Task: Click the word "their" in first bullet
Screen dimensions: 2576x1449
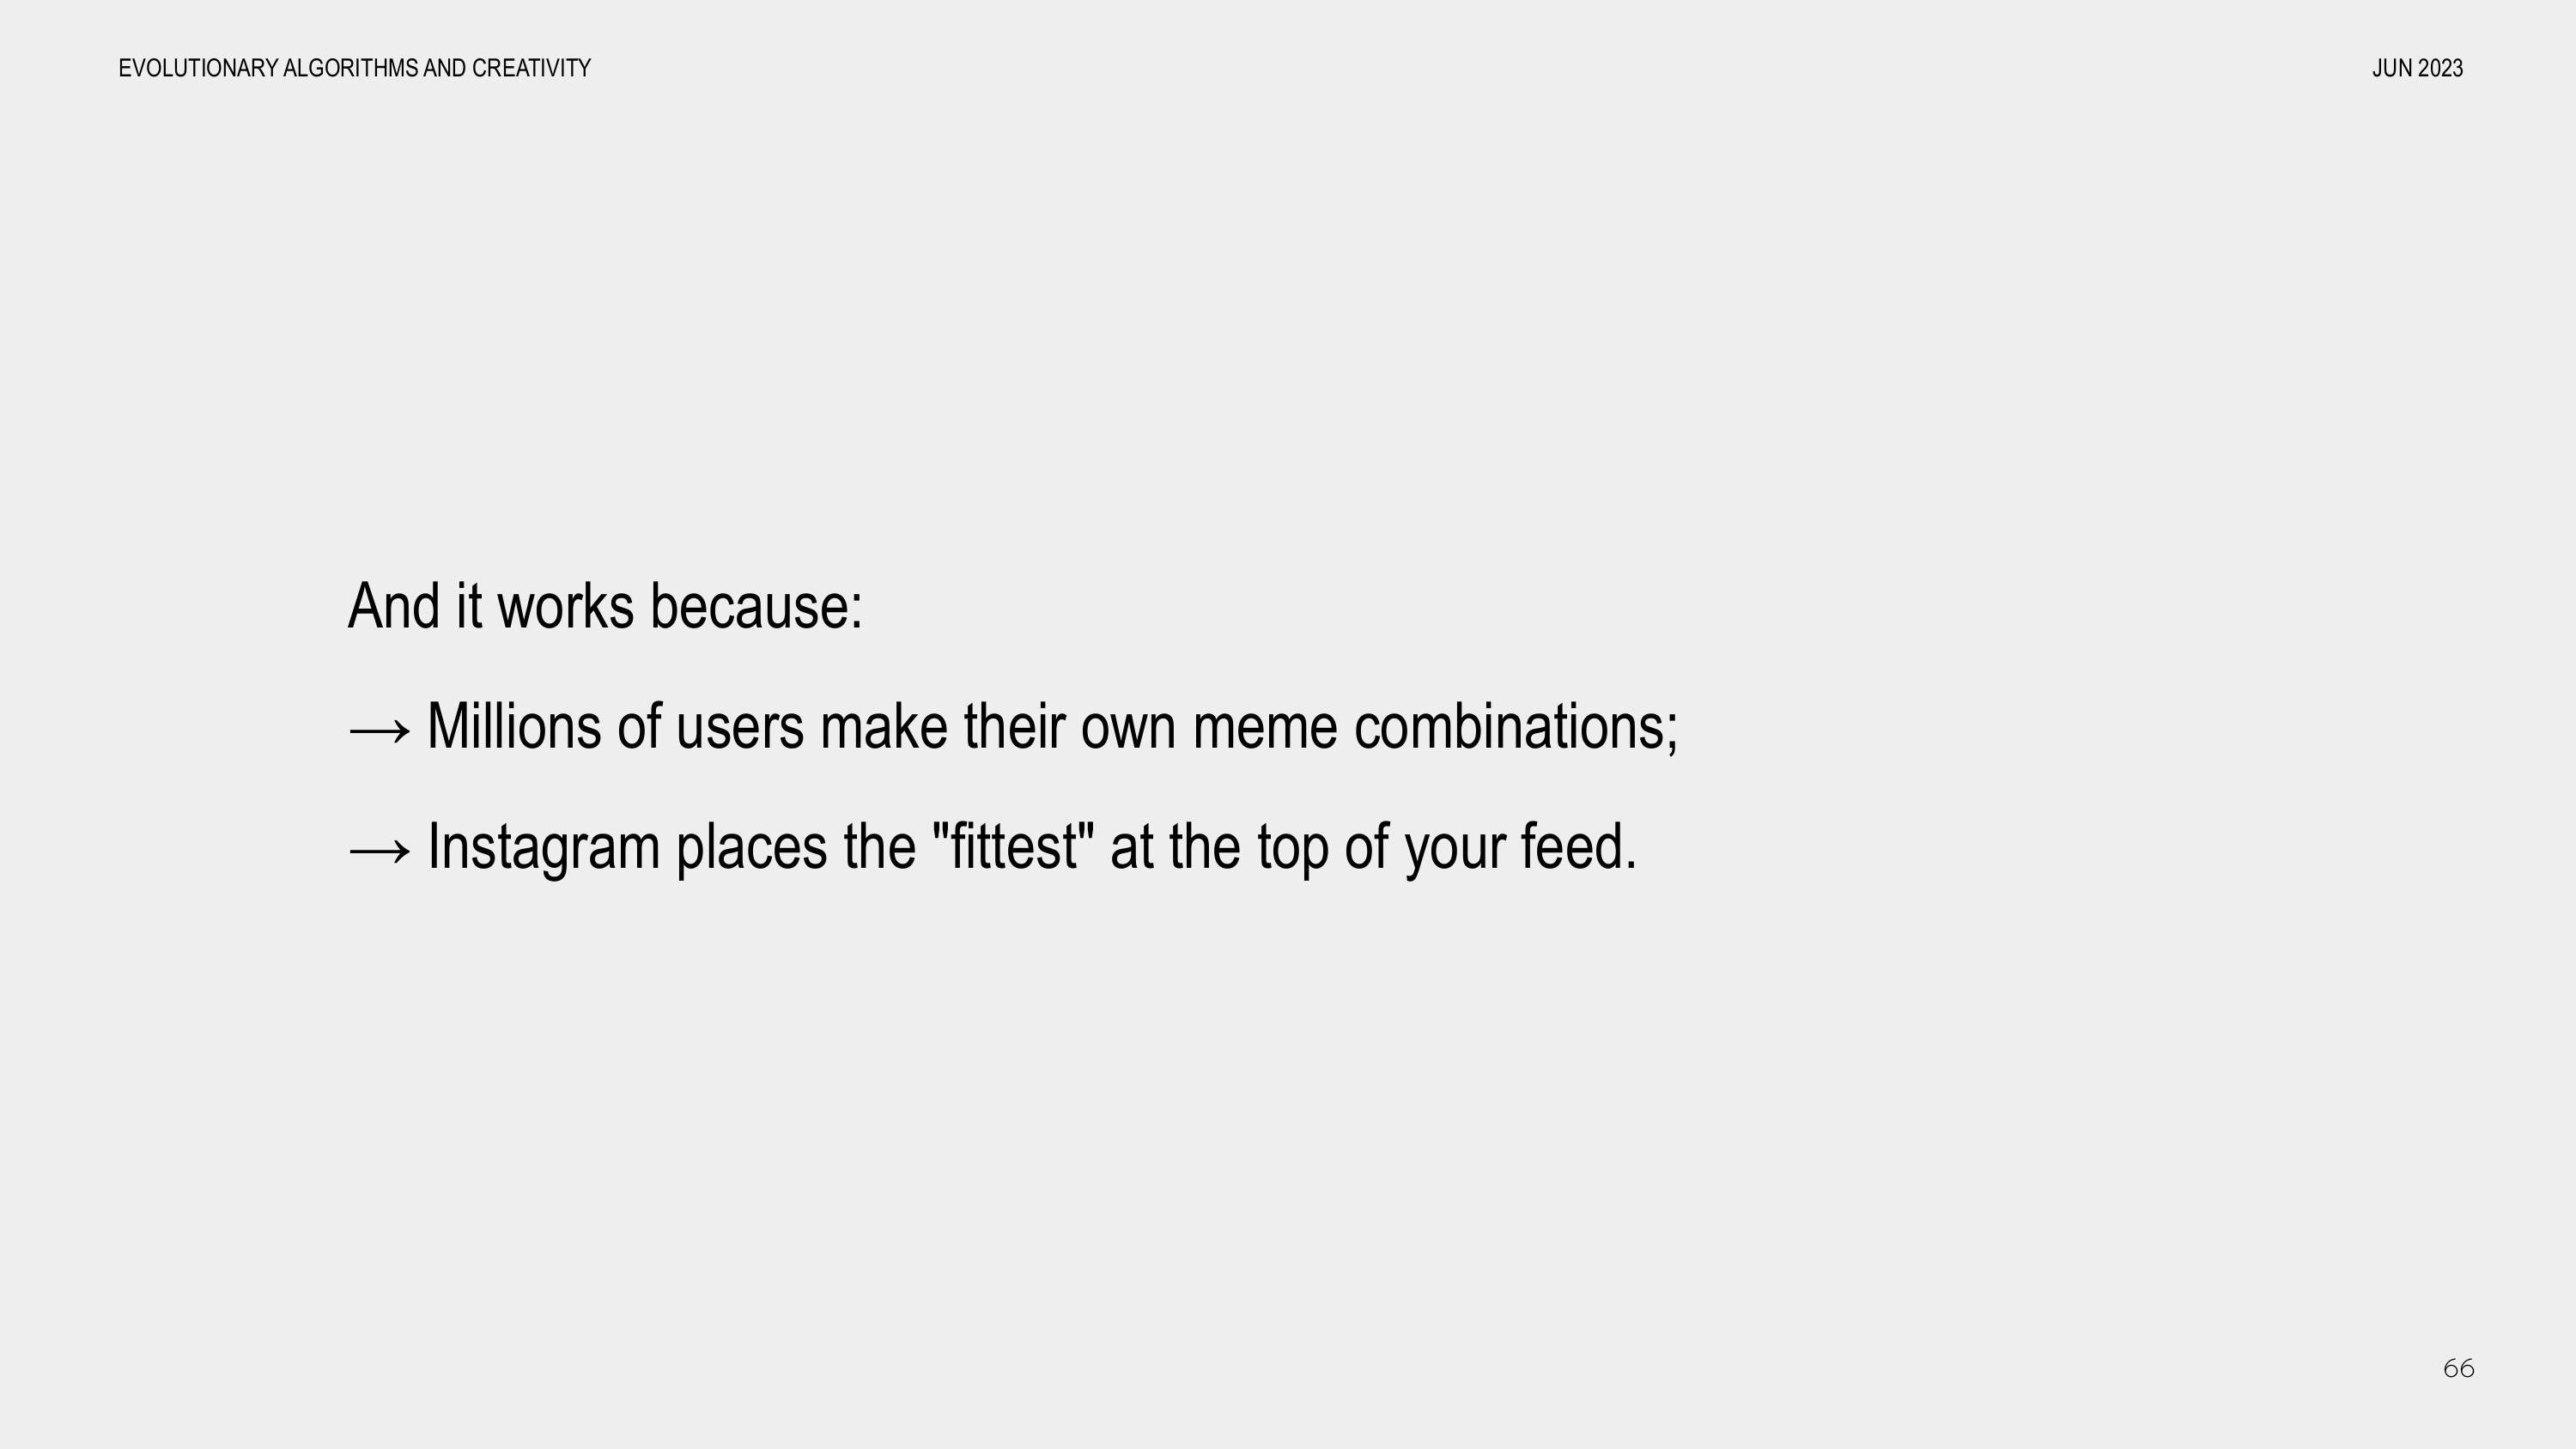Action: click(x=1014, y=726)
